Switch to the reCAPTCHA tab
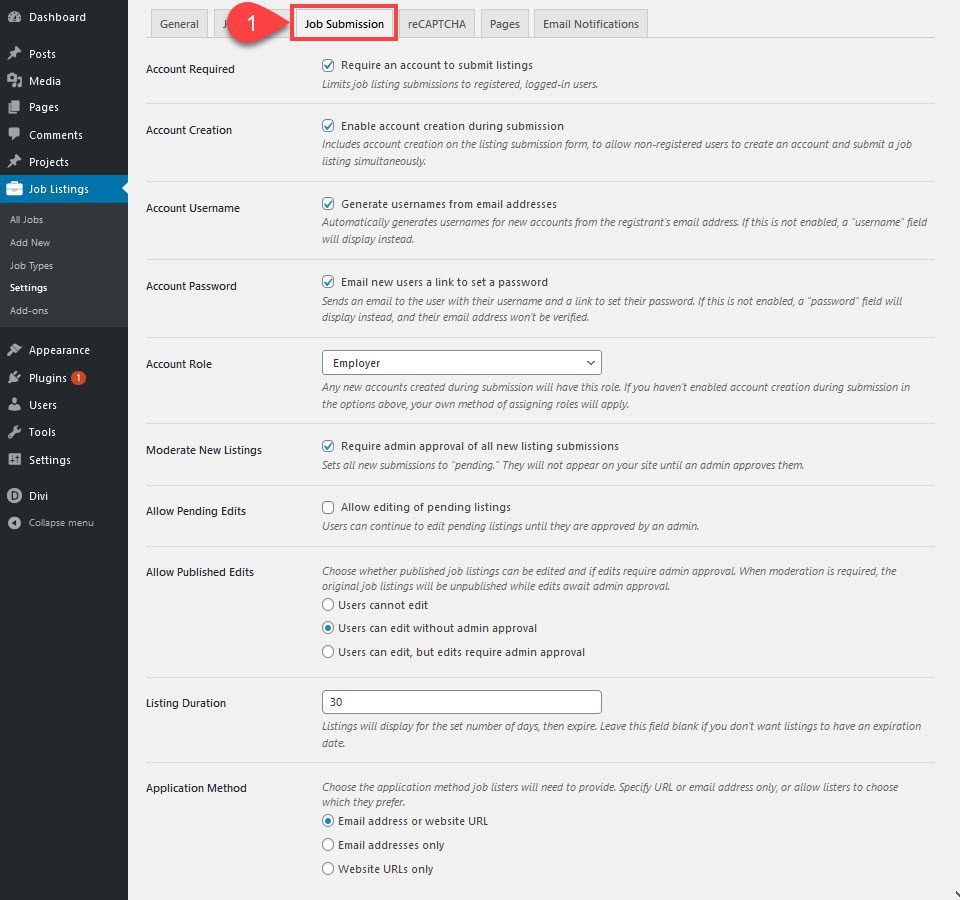960x900 pixels. pyautogui.click(x=437, y=23)
